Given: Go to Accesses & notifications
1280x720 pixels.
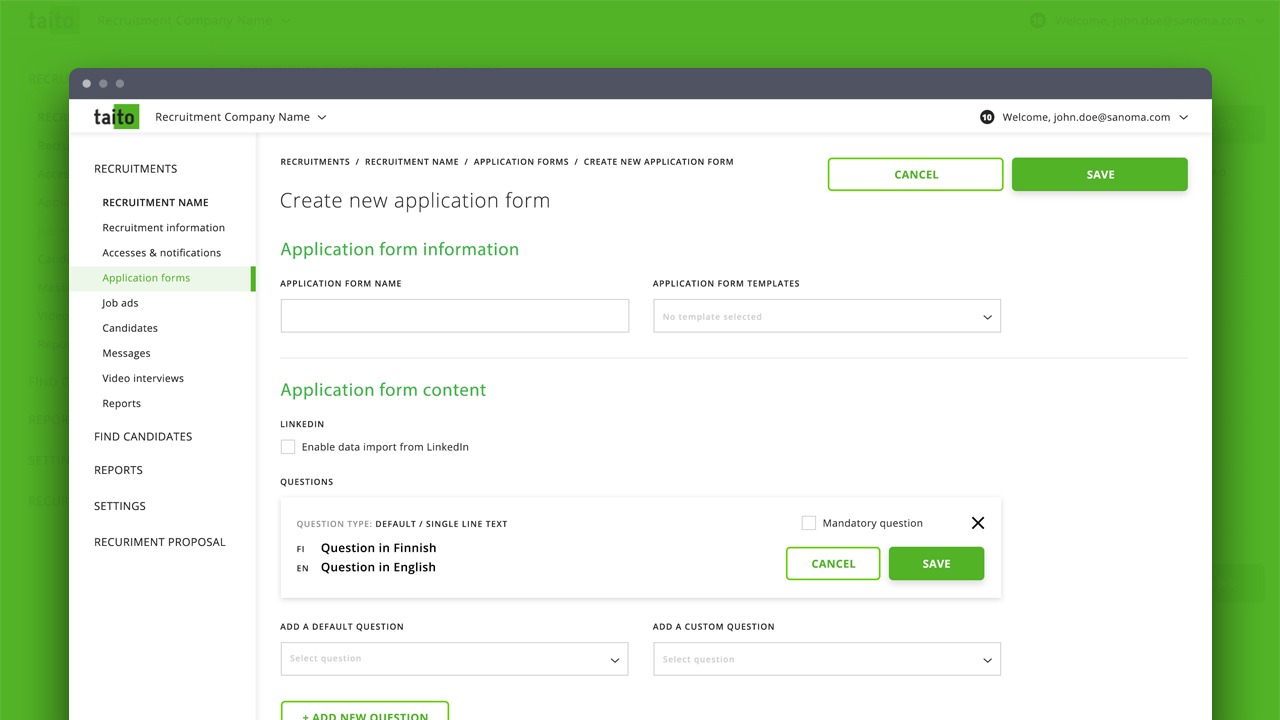Looking at the screenshot, I should pos(162,253).
